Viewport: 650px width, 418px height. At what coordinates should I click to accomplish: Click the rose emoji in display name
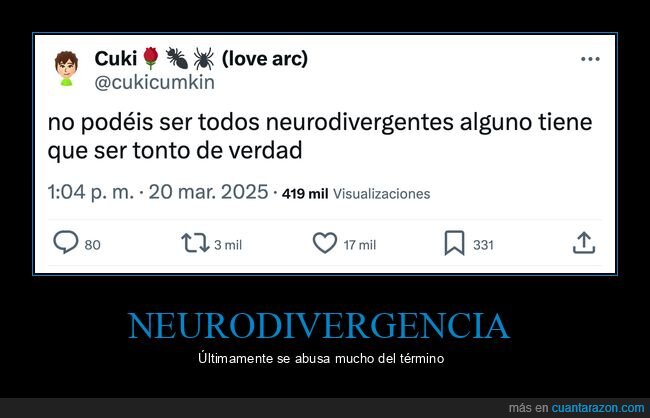tap(151, 58)
